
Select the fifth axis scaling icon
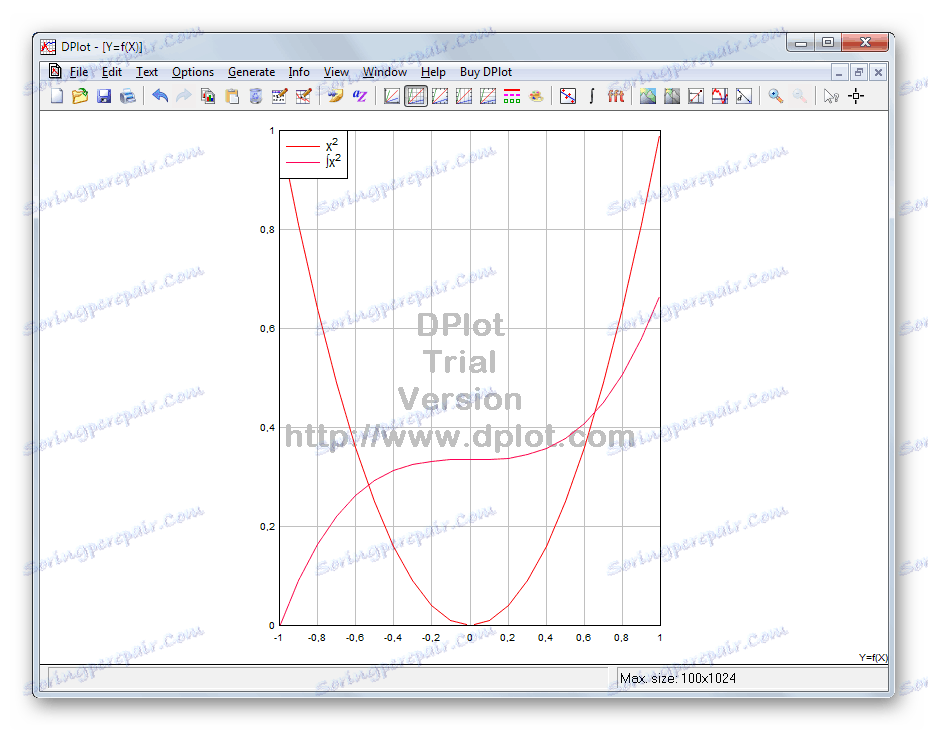tap(488, 96)
